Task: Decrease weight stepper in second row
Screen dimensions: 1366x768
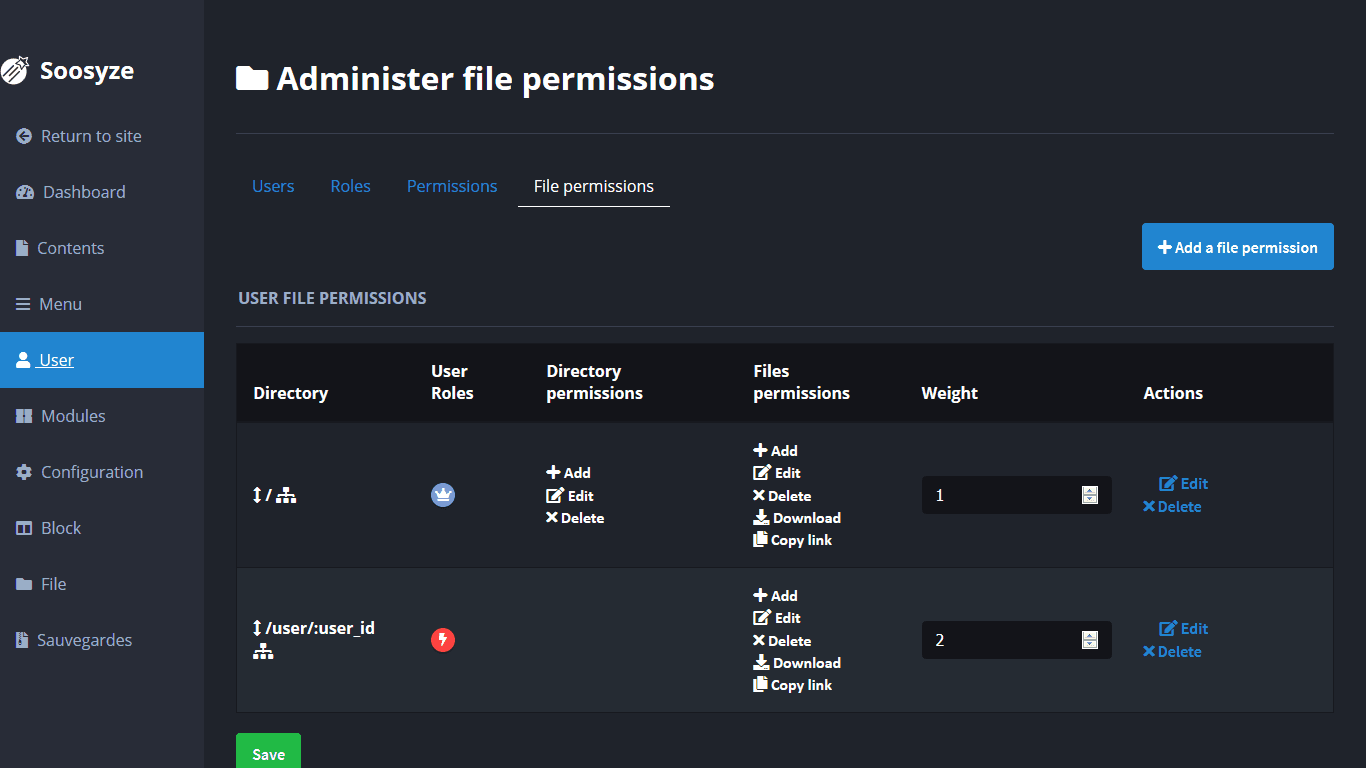Action: (1090, 645)
